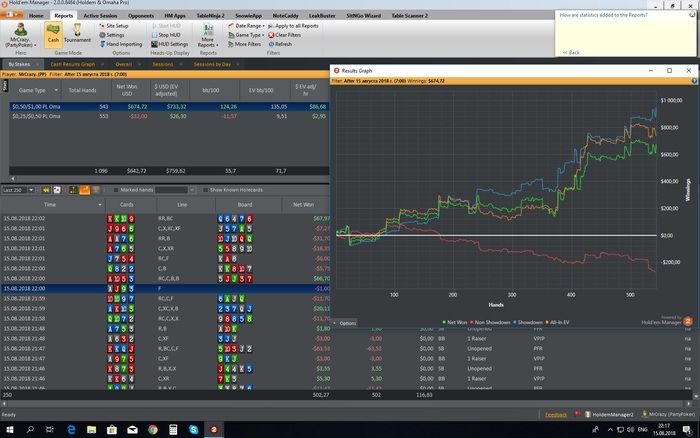Viewport: 700px width, 438px height.
Task: Click Net Won USD column header
Action: [x=127, y=90]
